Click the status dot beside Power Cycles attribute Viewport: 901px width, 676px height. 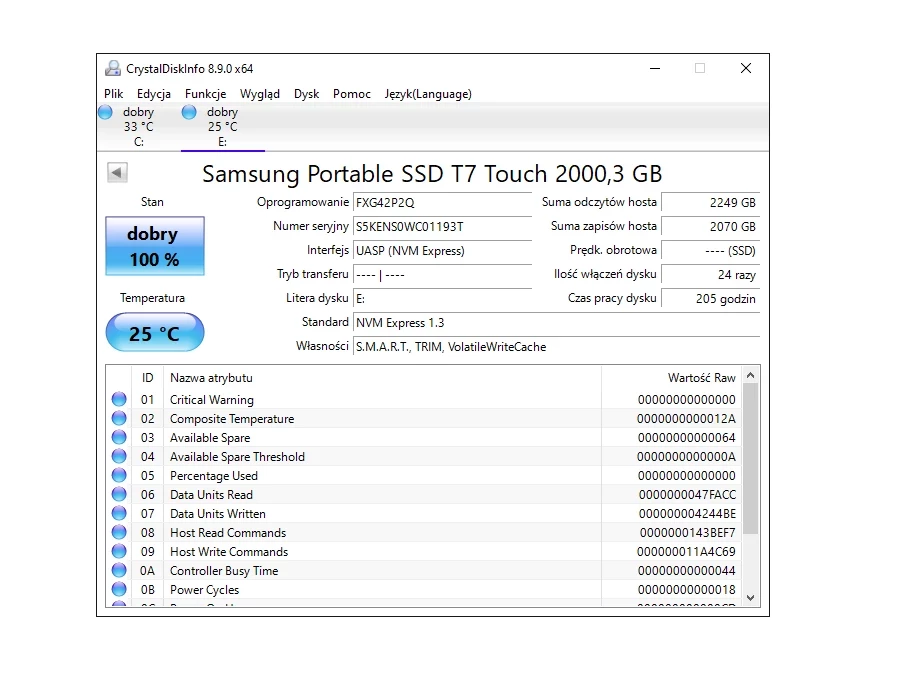(120, 590)
